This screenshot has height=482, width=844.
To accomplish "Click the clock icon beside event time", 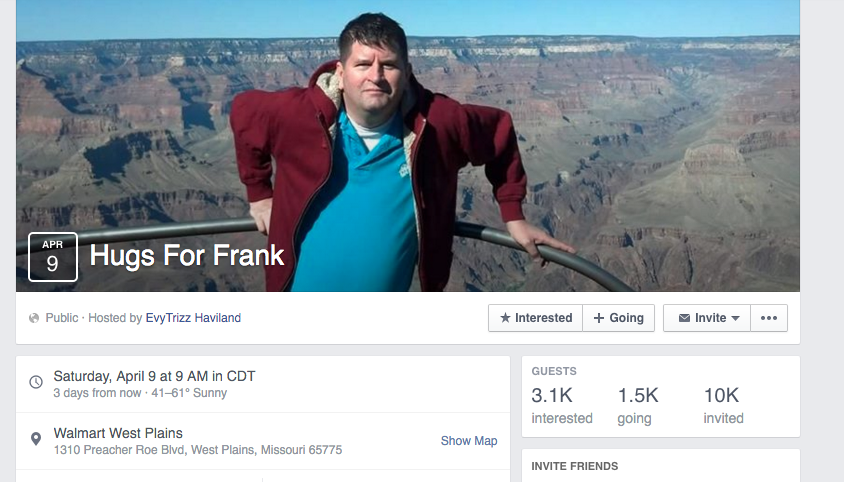I will click(36, 382).
